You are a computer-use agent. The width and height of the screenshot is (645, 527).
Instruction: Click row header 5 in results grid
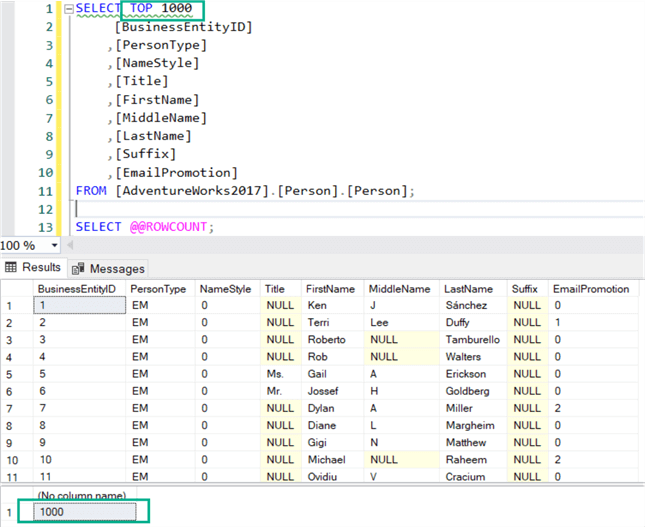(x=17, y=374)
